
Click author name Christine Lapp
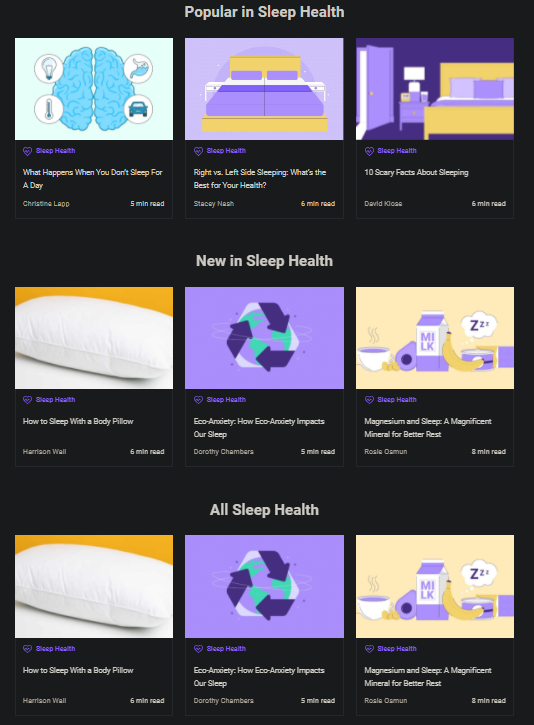point(46,203)
